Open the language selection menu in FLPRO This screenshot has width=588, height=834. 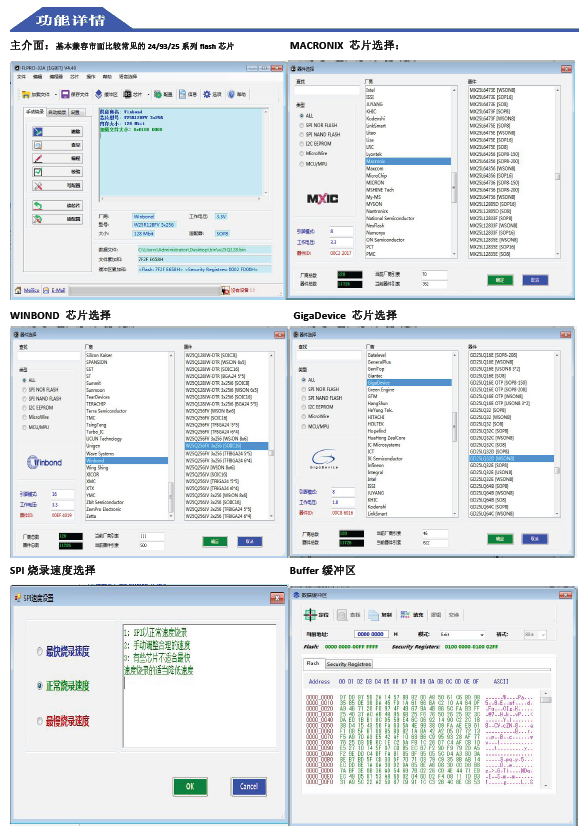pyautogui.click(x=128, y=77)
